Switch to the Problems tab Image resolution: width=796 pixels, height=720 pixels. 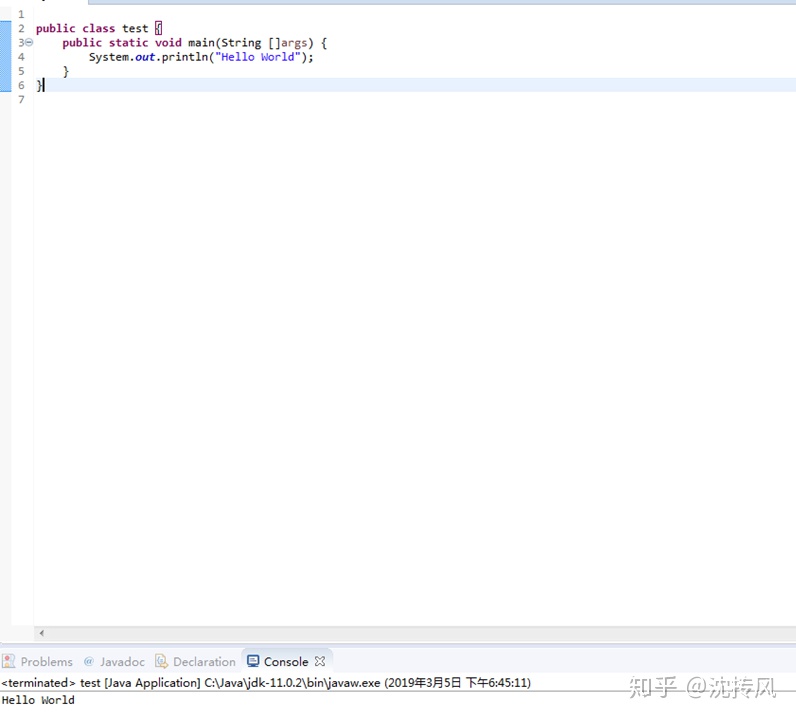click(x=38, y=662)
